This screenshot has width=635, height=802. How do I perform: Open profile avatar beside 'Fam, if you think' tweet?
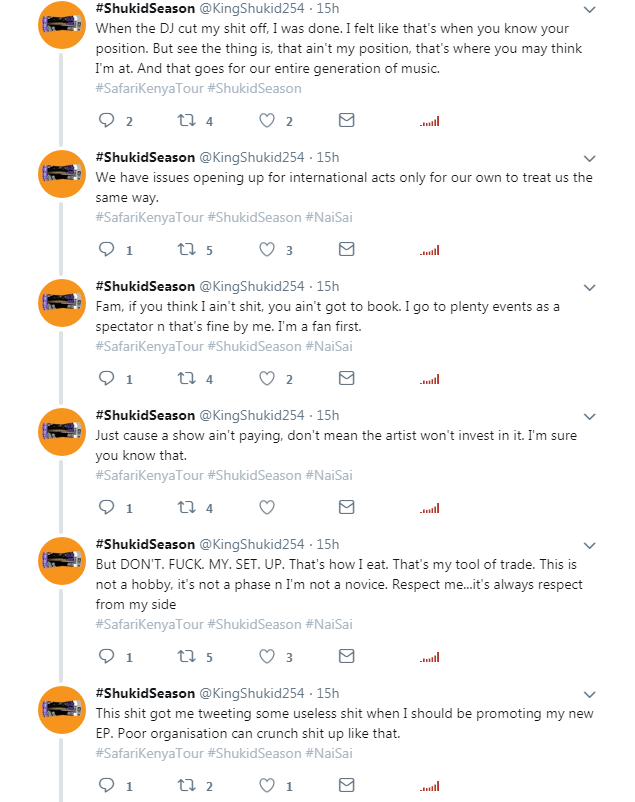(62, 303)
